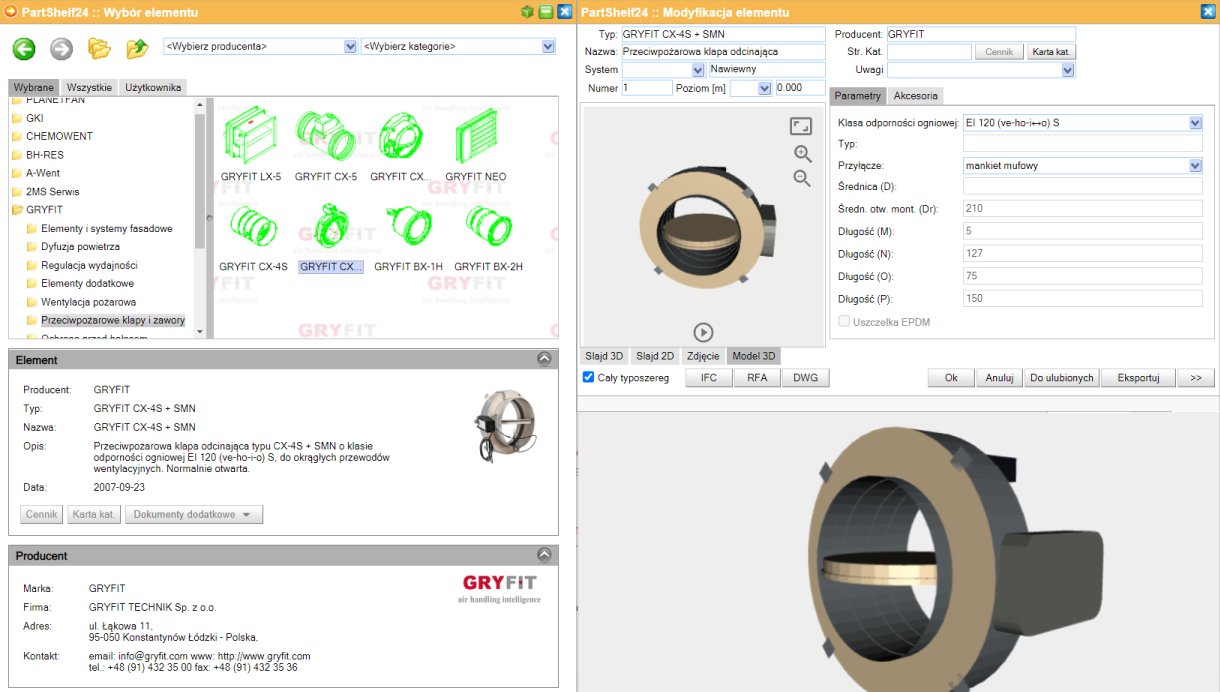Select the Wentylacja pożarowa folder
The height and width of the screenshot is (692, 1220).
pyautogui.click(x=88, y=302)
